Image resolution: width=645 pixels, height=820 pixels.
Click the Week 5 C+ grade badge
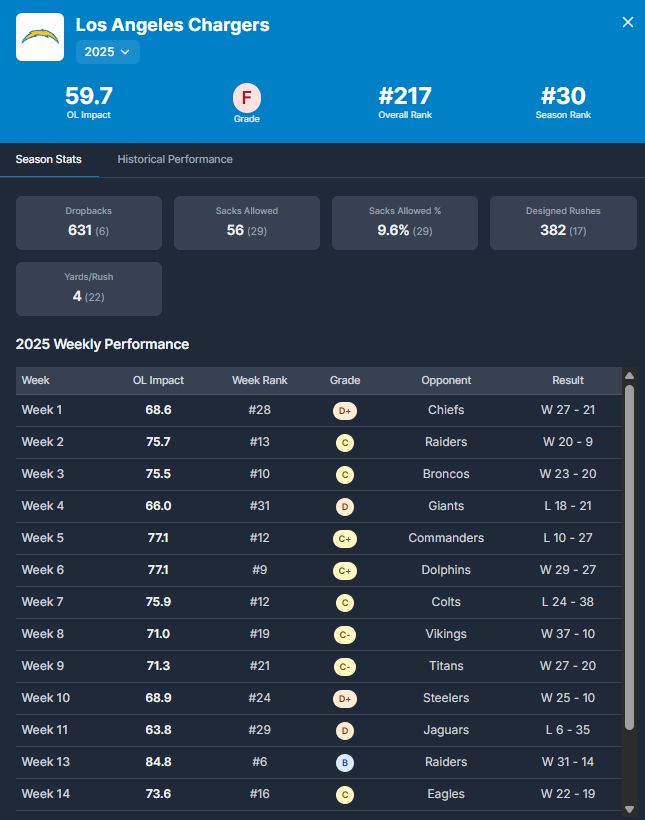[345, 538]
